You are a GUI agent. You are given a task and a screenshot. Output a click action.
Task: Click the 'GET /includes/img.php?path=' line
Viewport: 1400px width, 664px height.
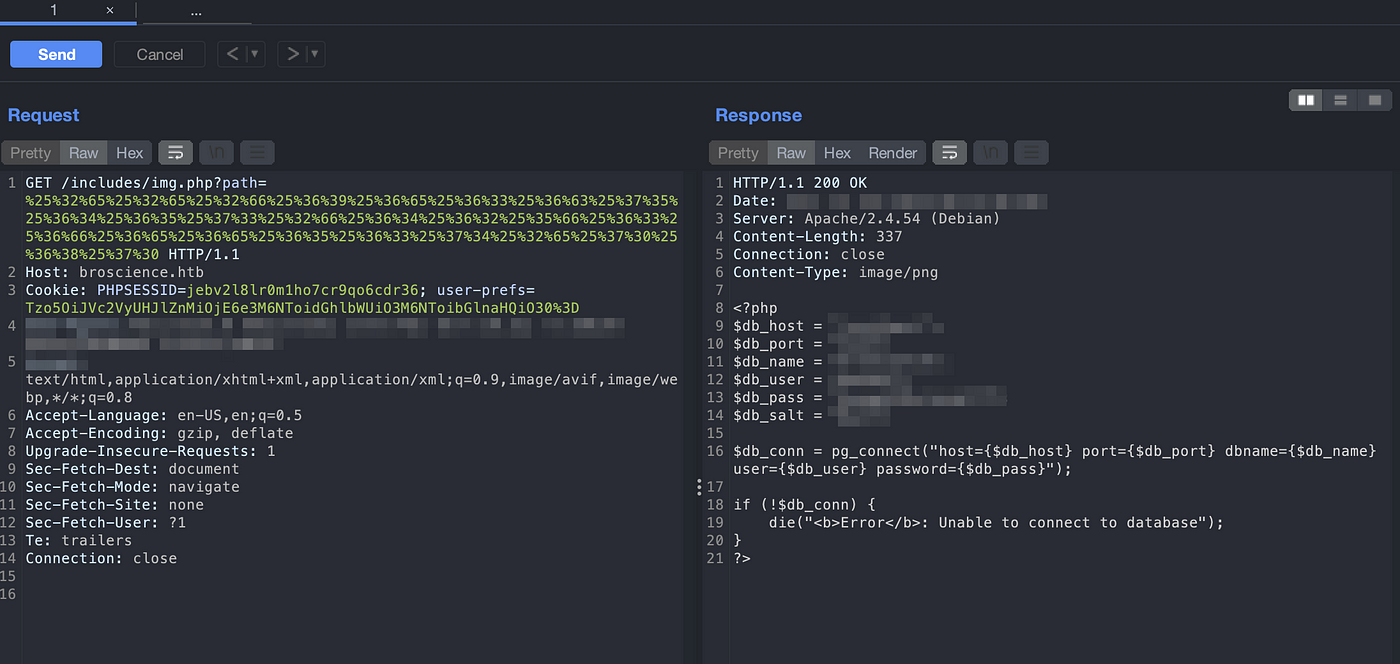(146, 183)
